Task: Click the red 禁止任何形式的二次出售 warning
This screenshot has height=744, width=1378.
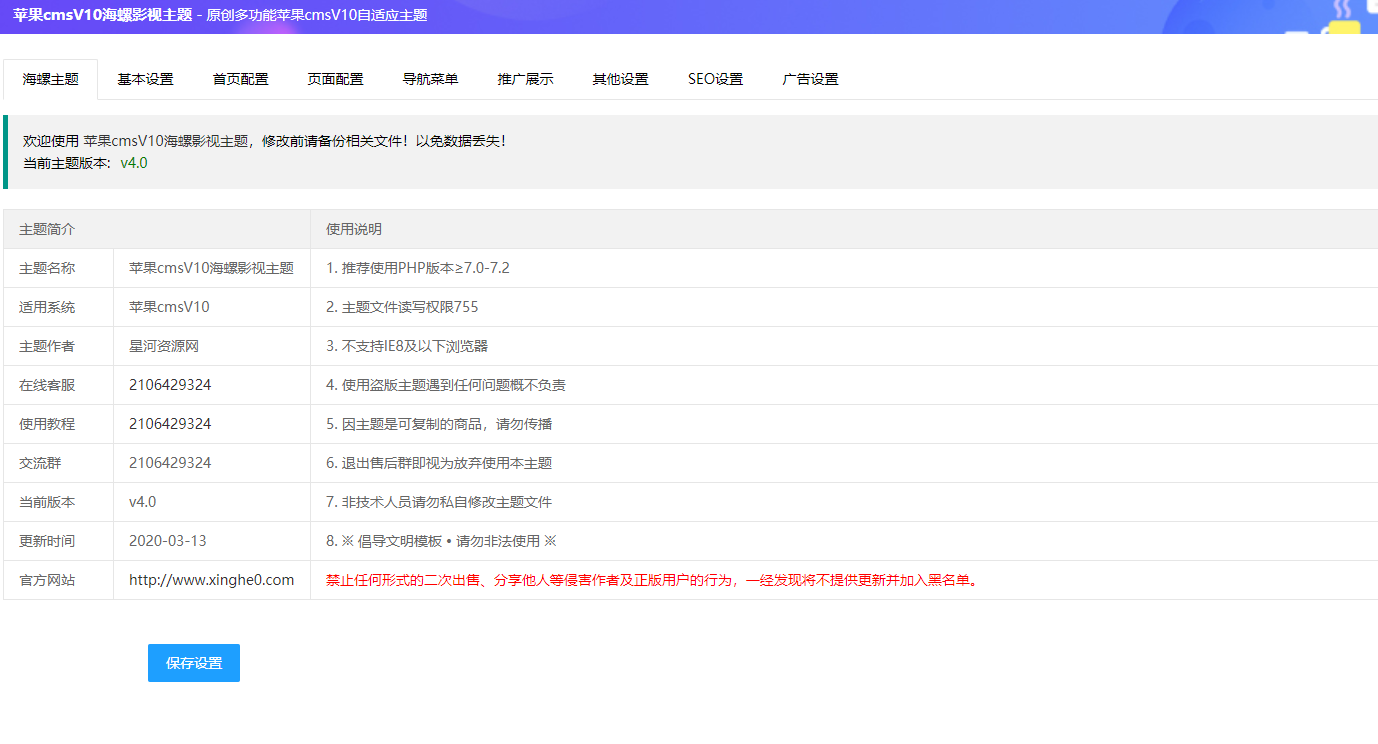Action: (651, 580)
